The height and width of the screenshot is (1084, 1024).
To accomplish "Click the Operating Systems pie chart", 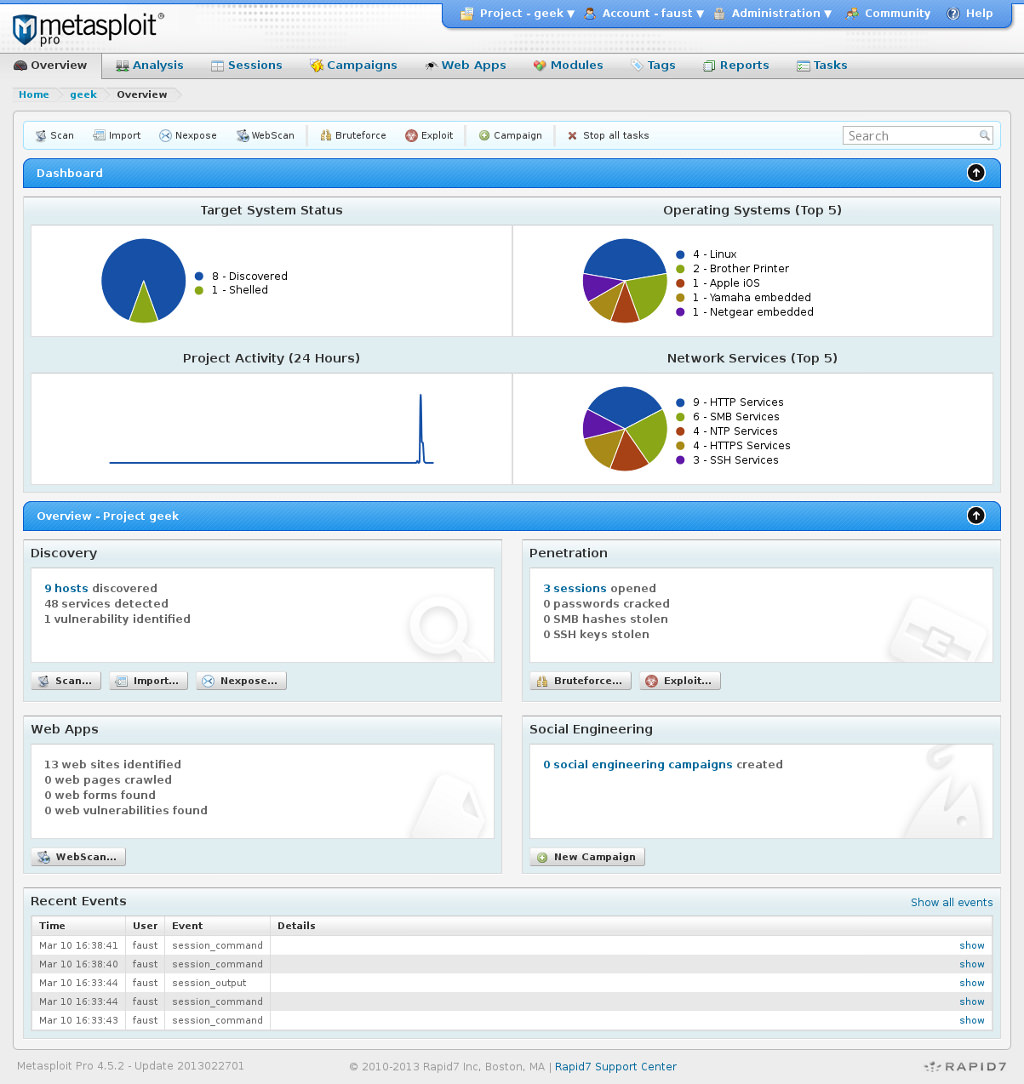I will point(625,281).
